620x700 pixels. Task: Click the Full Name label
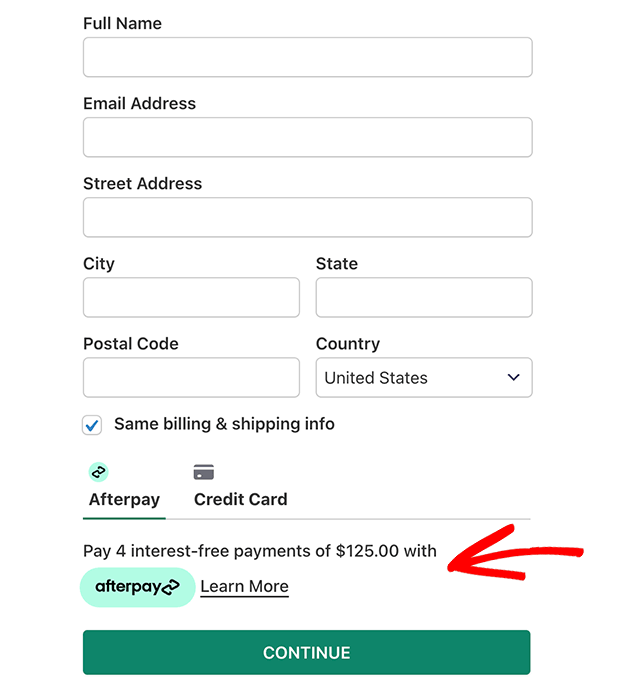pos(122,23)
